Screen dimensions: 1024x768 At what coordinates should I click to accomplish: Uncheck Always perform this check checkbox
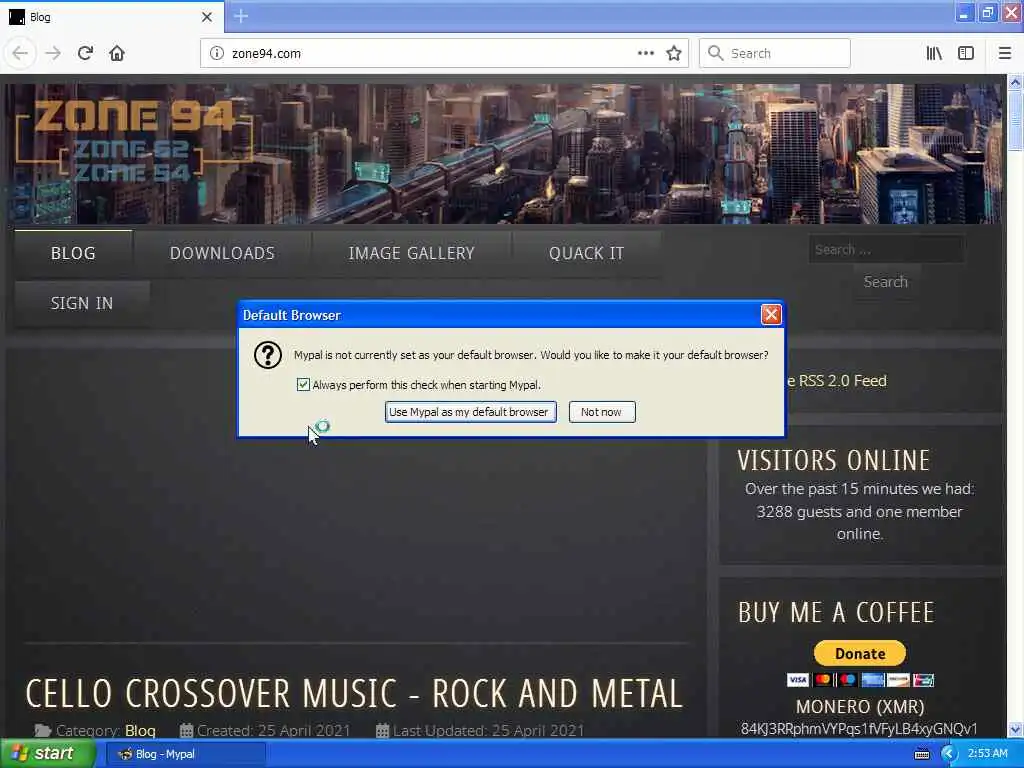pos(303,385)
